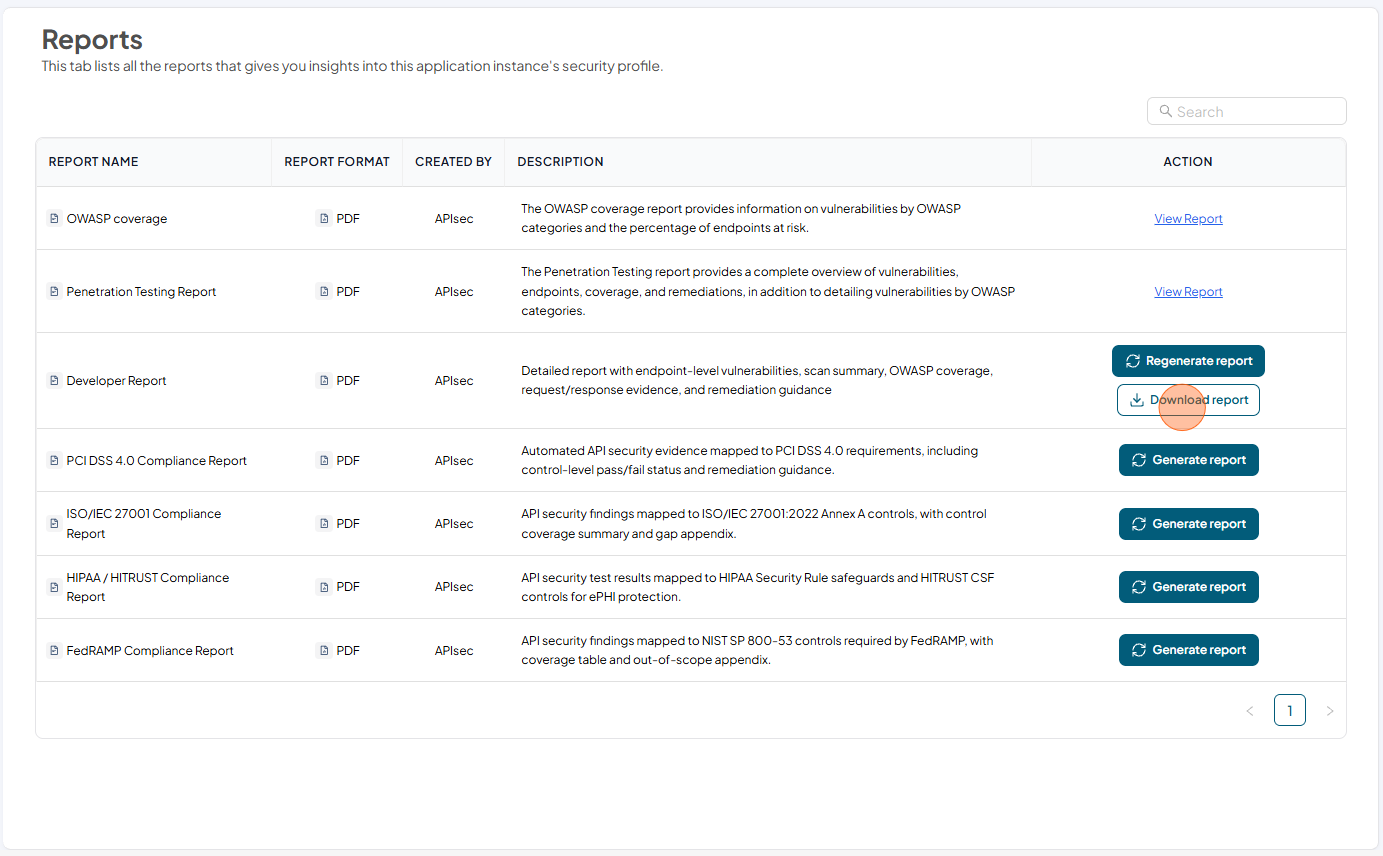Click the CREATED BY column header

click(x=453, y=161)
